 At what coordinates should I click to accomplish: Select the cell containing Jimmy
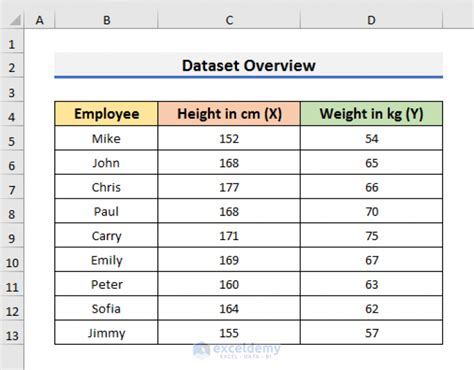point(106,333)
